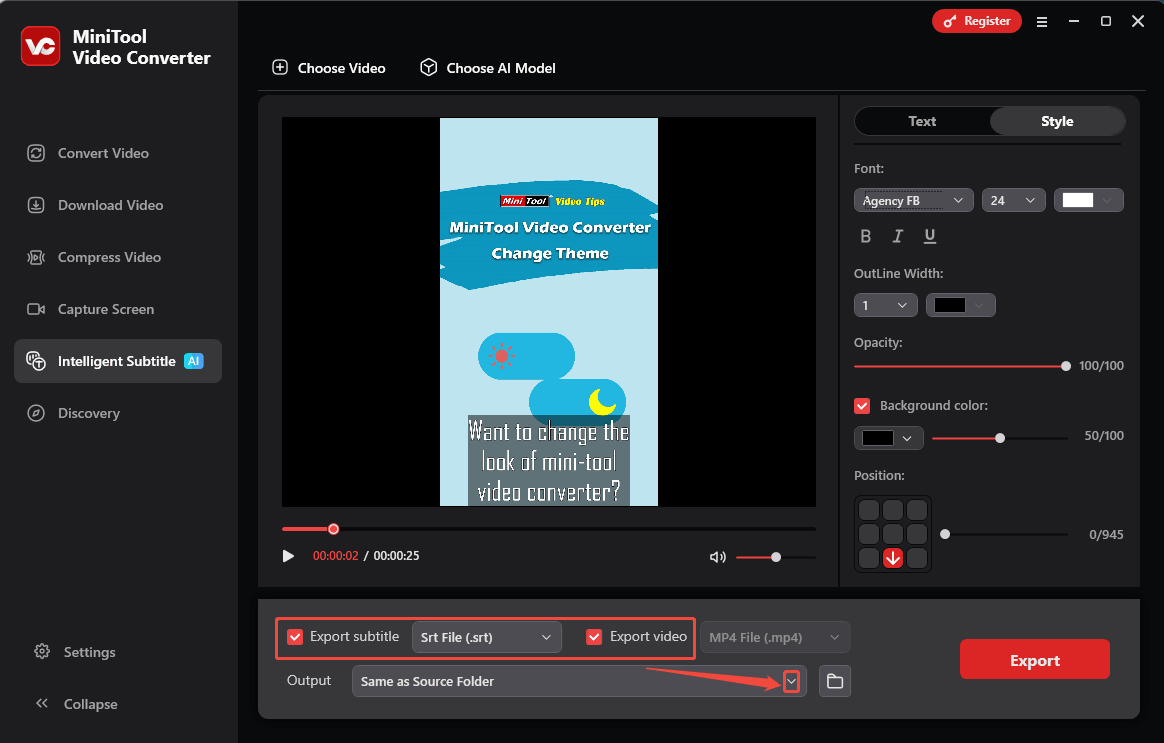The width and height of the screenshot is (1164, 743).
Task: Mute the video volume speaker icon
Action: (x=717, y=557)
